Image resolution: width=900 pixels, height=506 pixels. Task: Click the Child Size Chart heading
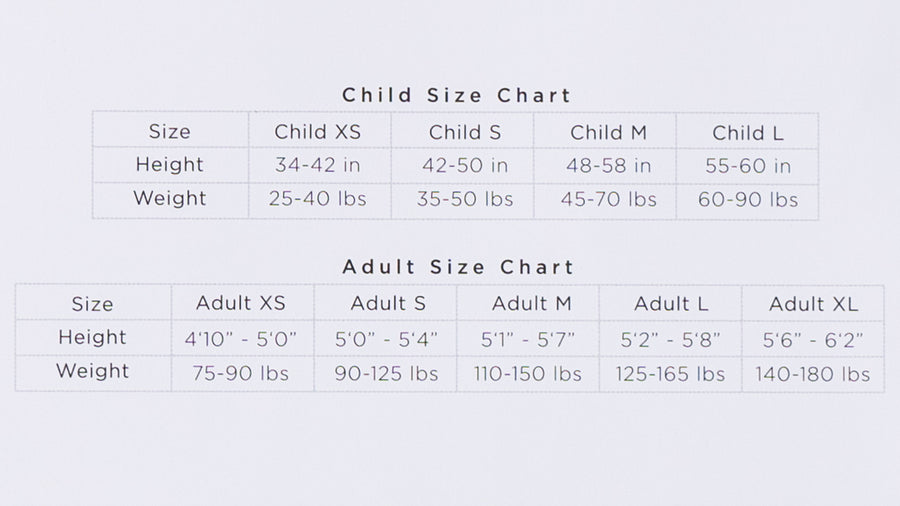click(456, 95)
